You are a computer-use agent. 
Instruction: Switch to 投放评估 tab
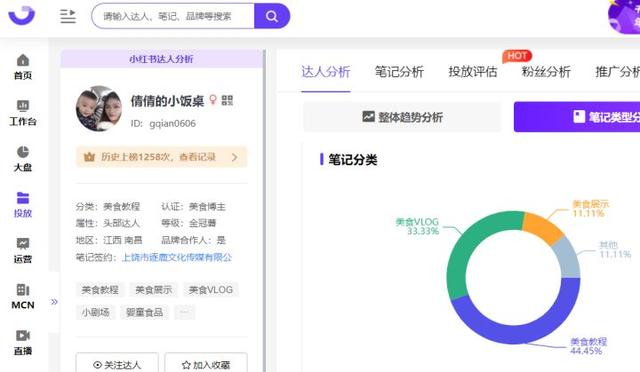[x=473, y=72]
